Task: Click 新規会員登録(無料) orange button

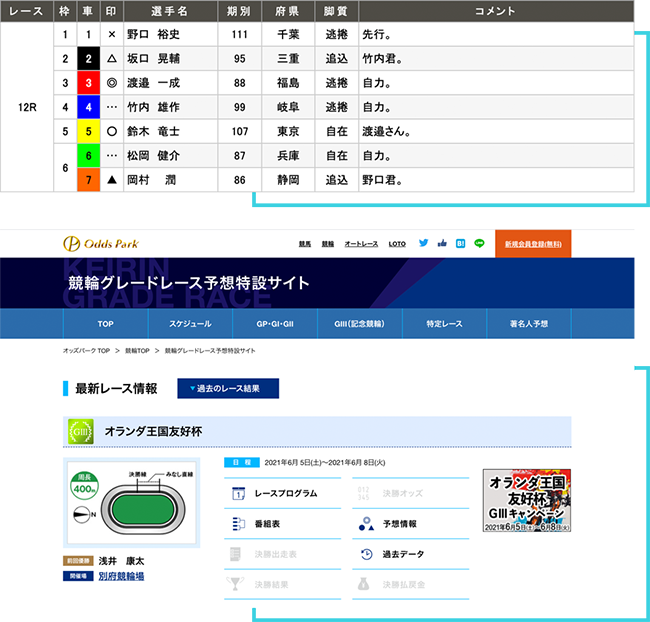Action: tap(533, 243)
